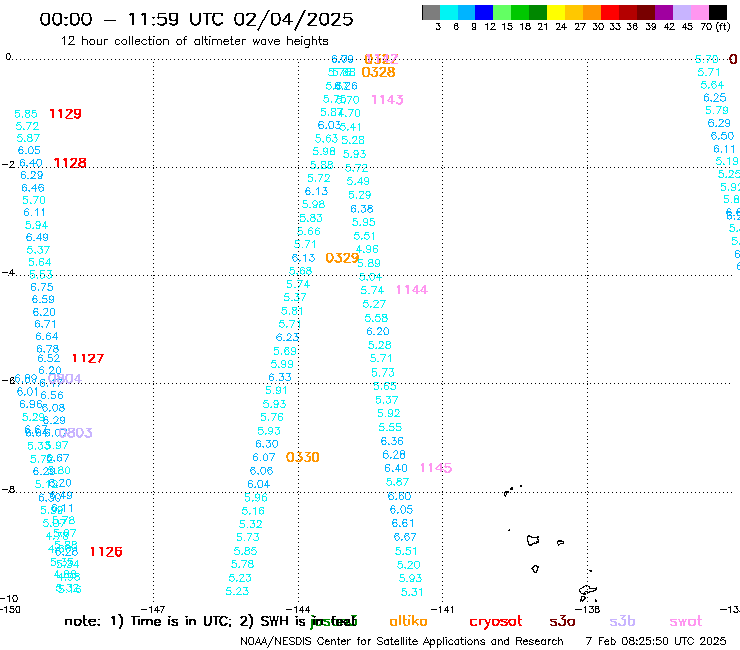Pick the bright red legend swatch
The image size is (740, 650).
pos(610,12)
